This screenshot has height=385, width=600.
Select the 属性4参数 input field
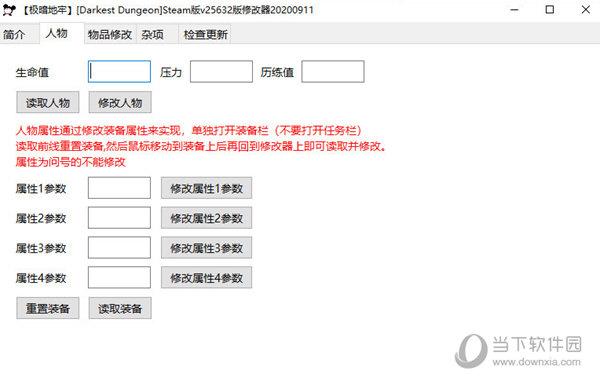coord(119,277)
